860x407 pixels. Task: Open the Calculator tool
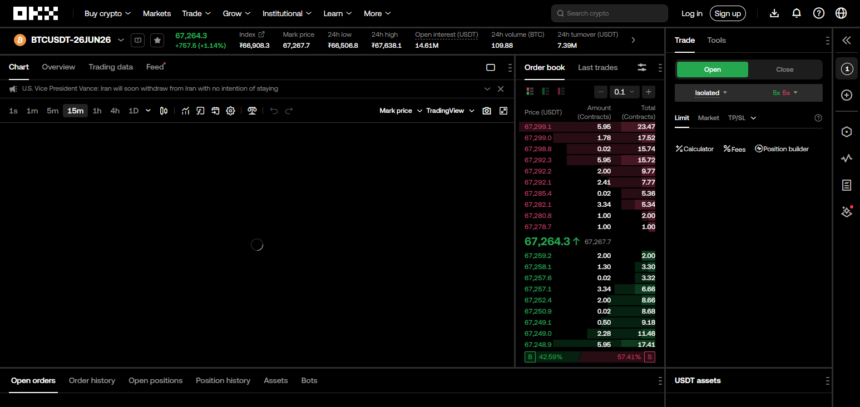(x=694, y=149)
